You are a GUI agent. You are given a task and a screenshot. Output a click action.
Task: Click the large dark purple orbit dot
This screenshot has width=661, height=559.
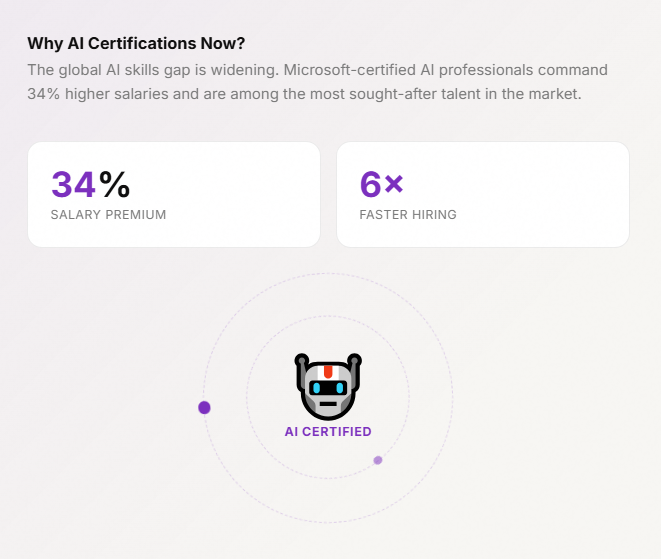tap(204, 407)
